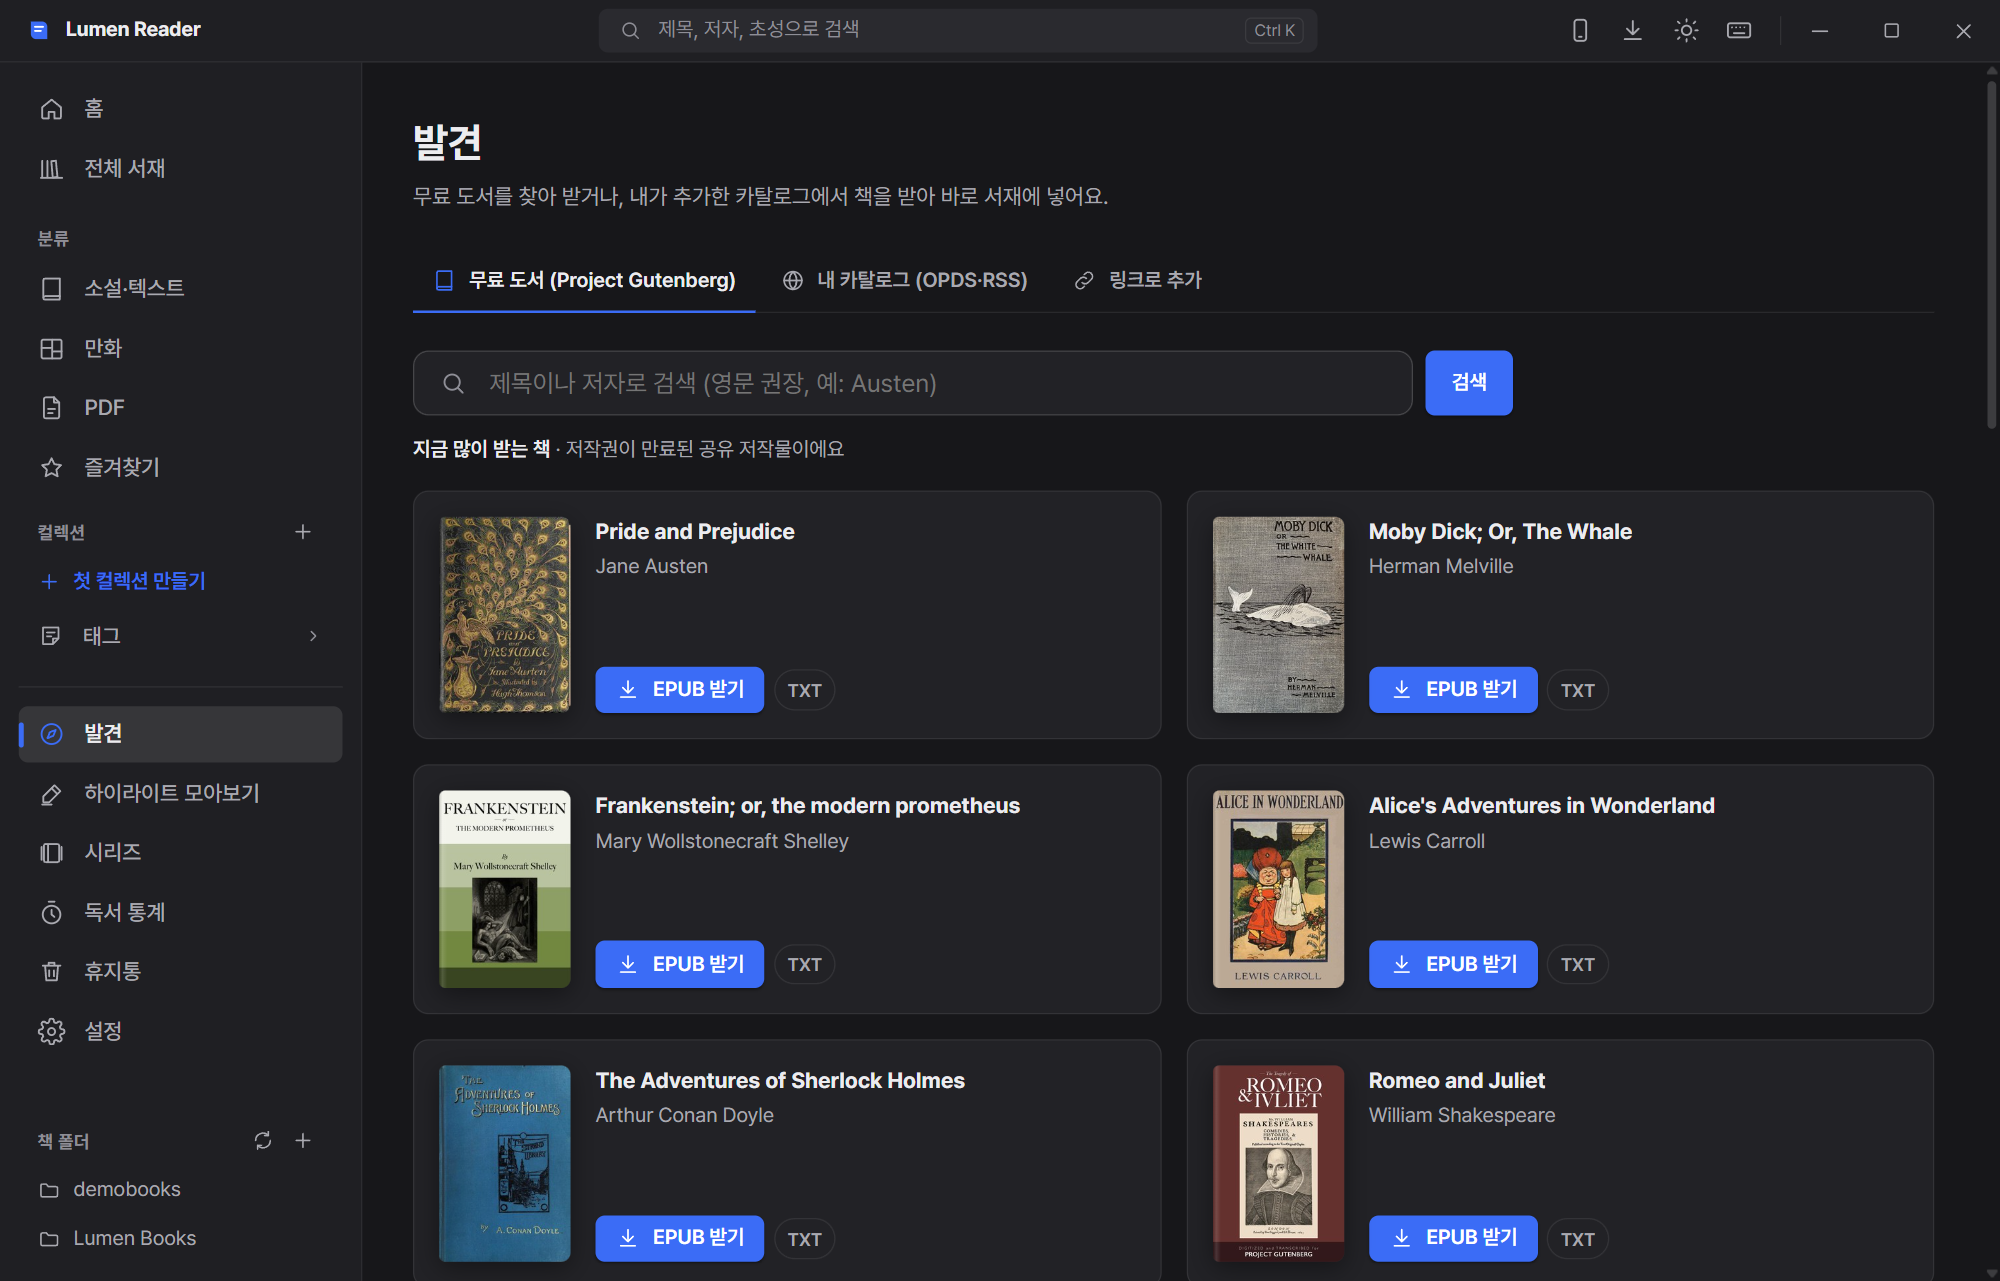
Task: Focus the Gutenberg title/author search field
Action: (912, 383)
